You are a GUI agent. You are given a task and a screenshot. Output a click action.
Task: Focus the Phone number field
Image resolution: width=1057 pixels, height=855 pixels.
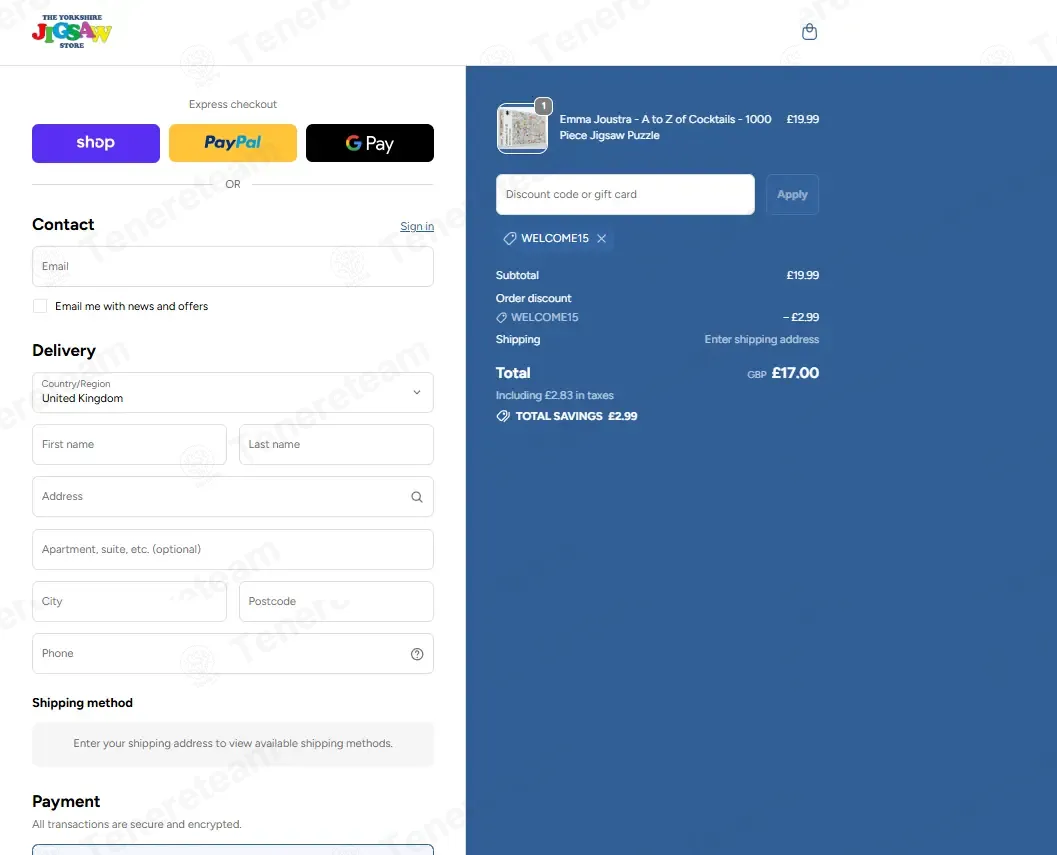(233, 653)
